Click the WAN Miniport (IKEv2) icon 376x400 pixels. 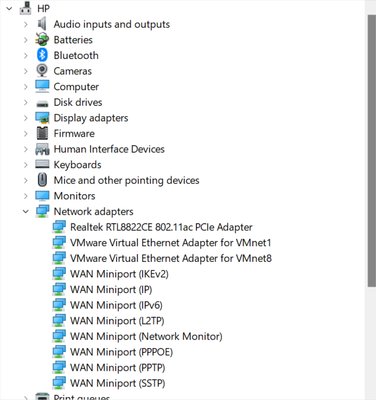tap(59, 274)
